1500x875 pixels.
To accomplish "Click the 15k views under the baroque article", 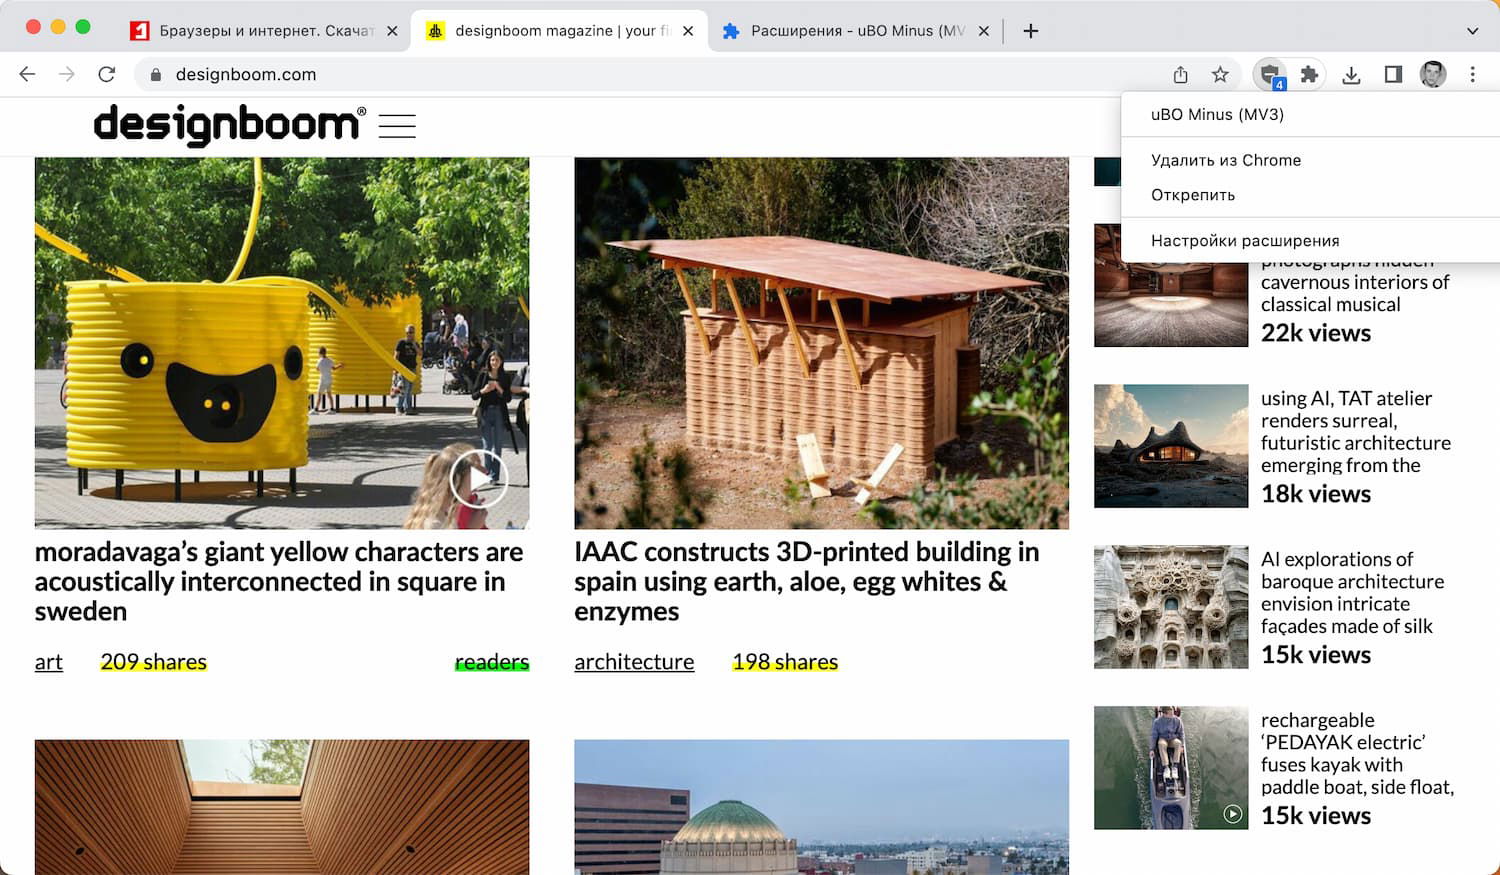I will point(1316,655).
